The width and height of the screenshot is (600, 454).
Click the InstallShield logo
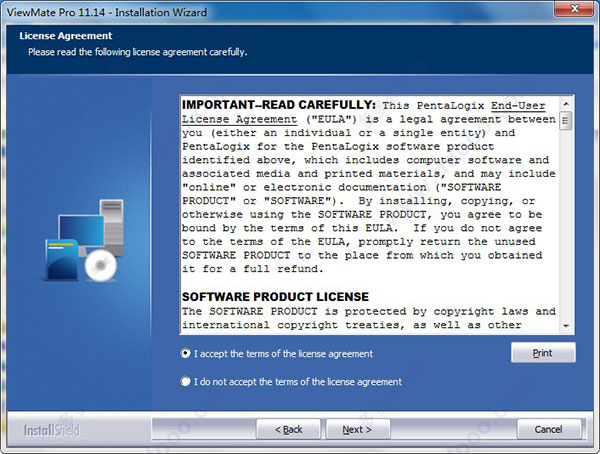(x=52, y=430)
